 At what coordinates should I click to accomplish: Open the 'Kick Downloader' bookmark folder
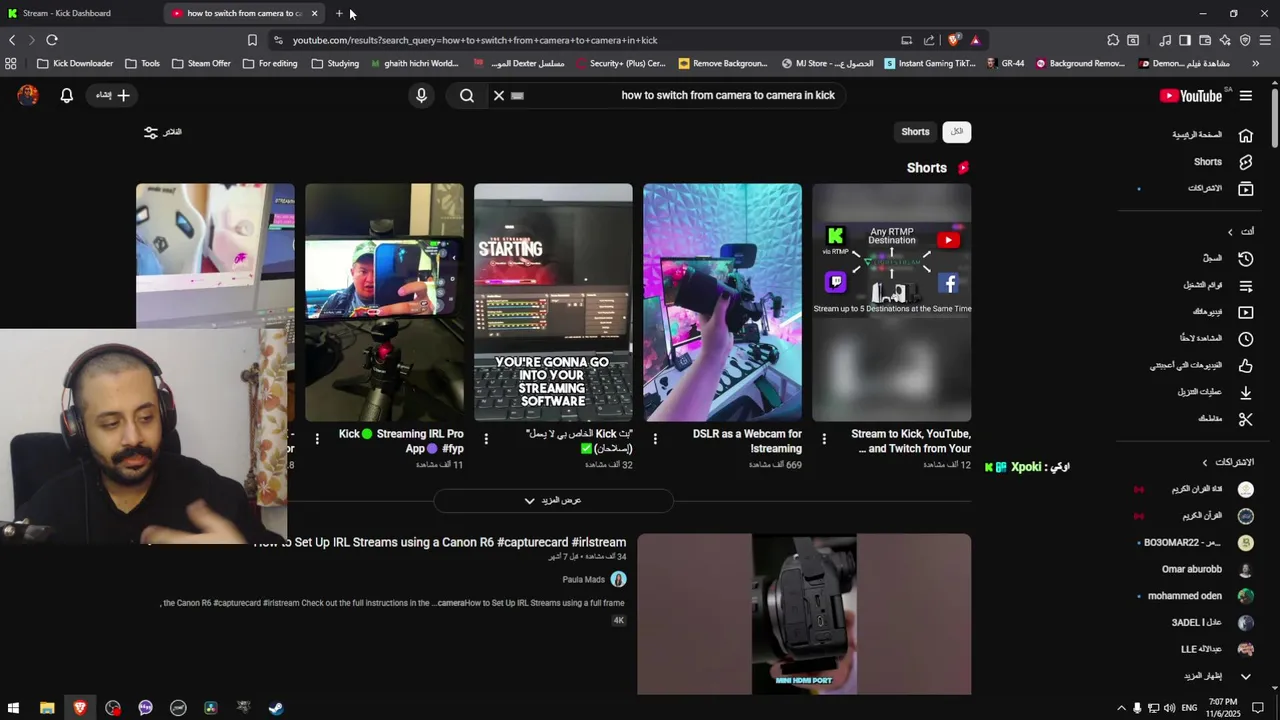pos(75,63)
